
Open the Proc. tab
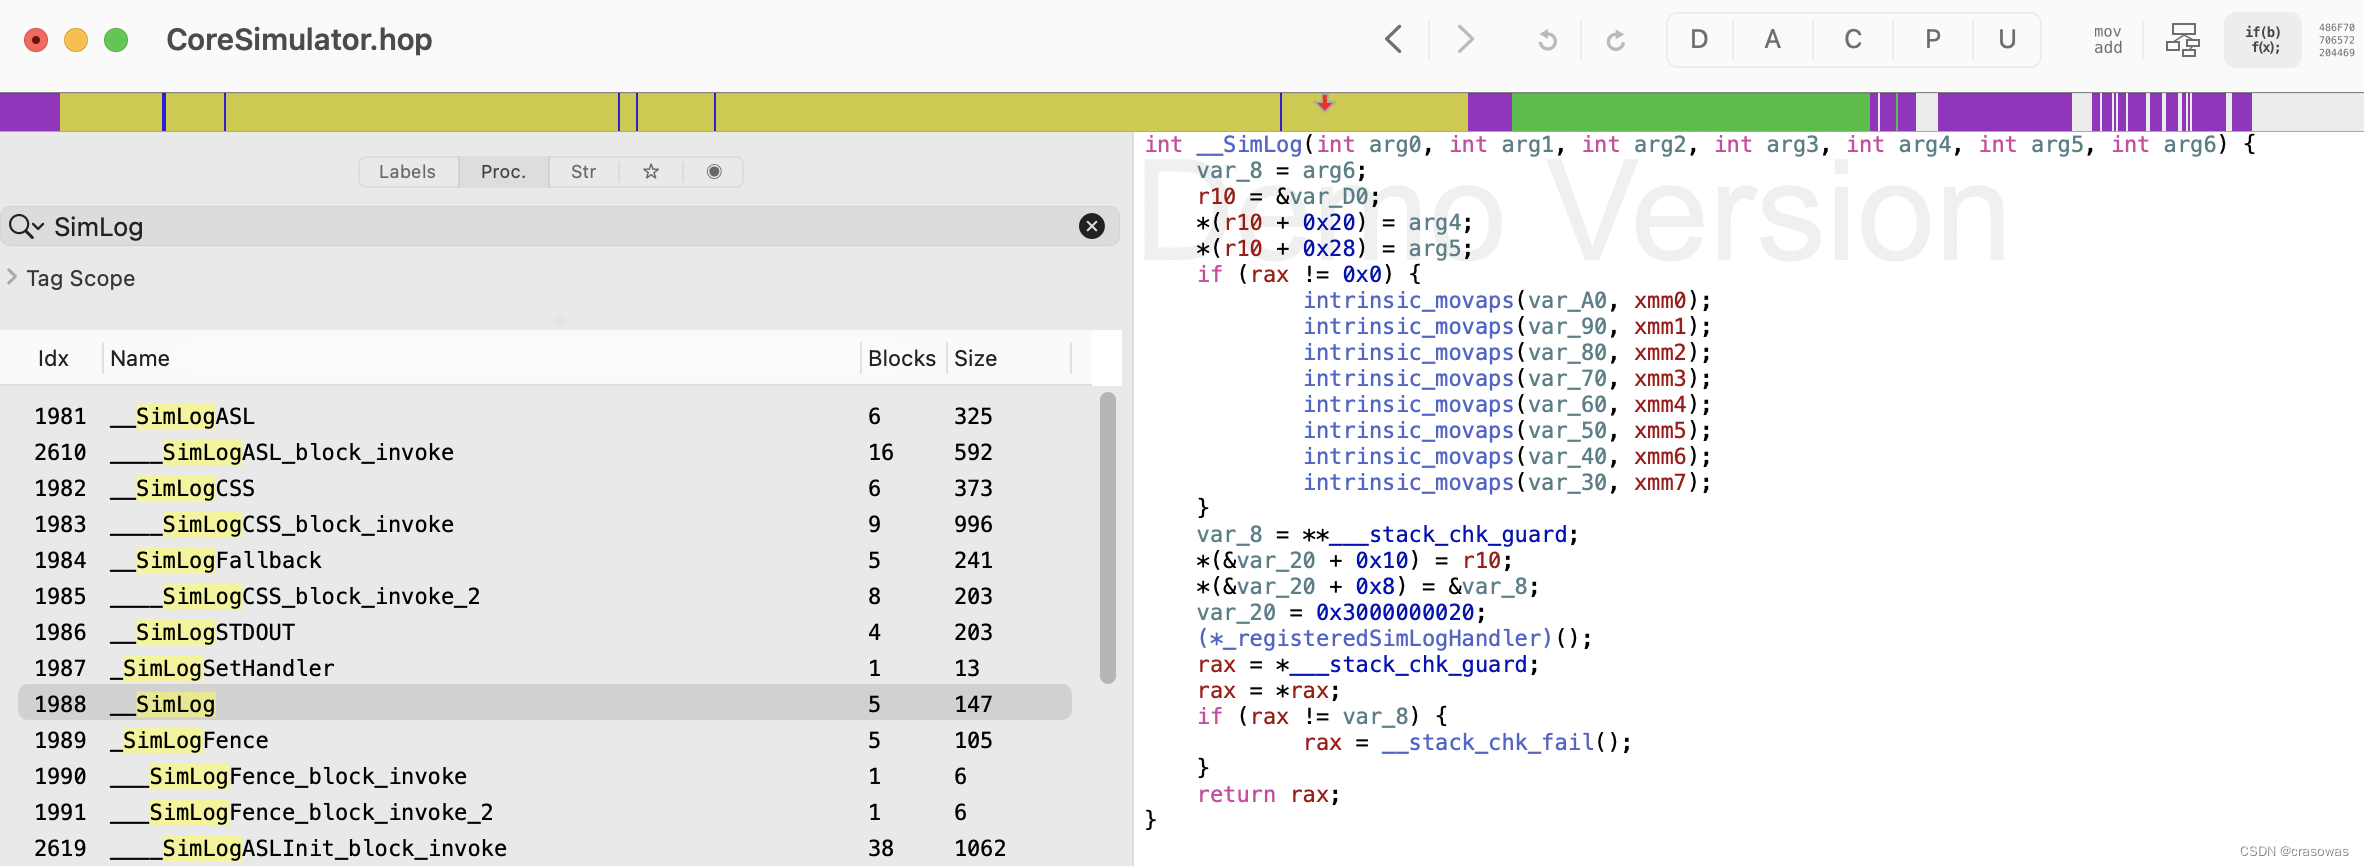[503, 172]
